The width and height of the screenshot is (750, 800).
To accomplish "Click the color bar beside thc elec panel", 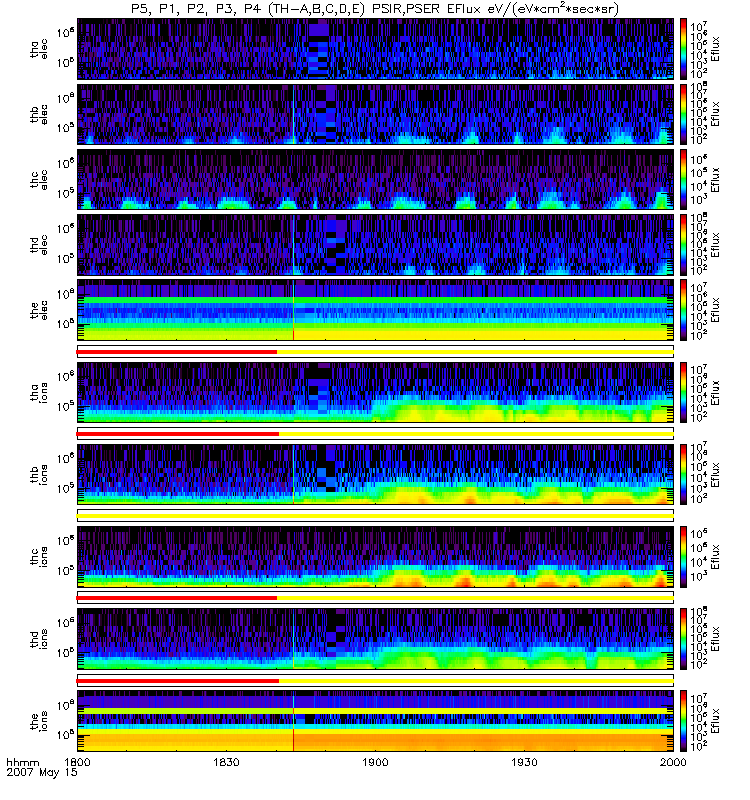I will 683,180.
